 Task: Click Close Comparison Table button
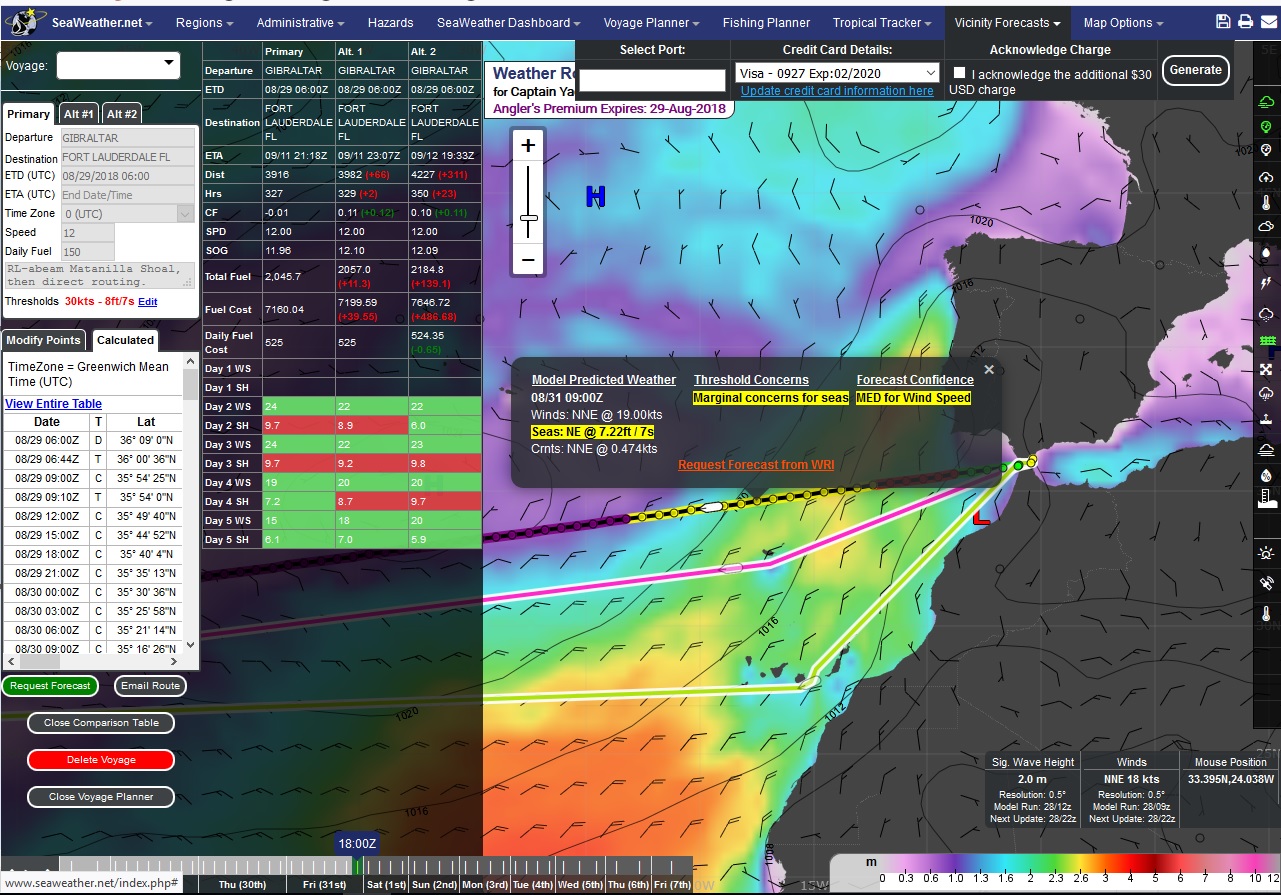[x=101, y=723]
